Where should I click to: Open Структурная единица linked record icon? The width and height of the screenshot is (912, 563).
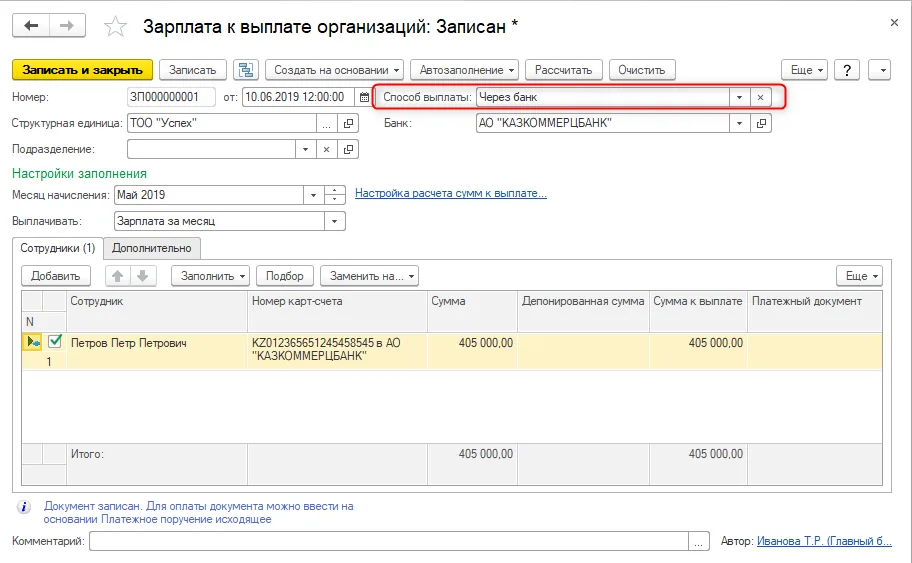(348, 123)
